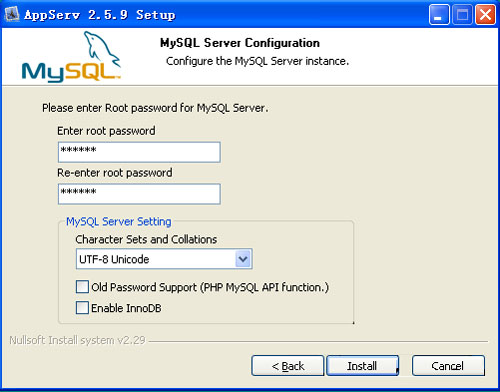
Task: Click the MySQL Server Setting group label
Action: pos(119,221)
